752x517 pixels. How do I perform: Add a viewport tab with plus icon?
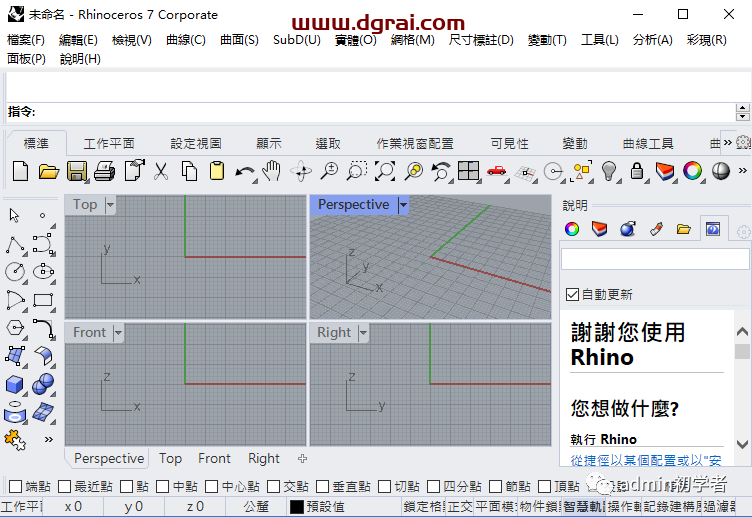302,458
